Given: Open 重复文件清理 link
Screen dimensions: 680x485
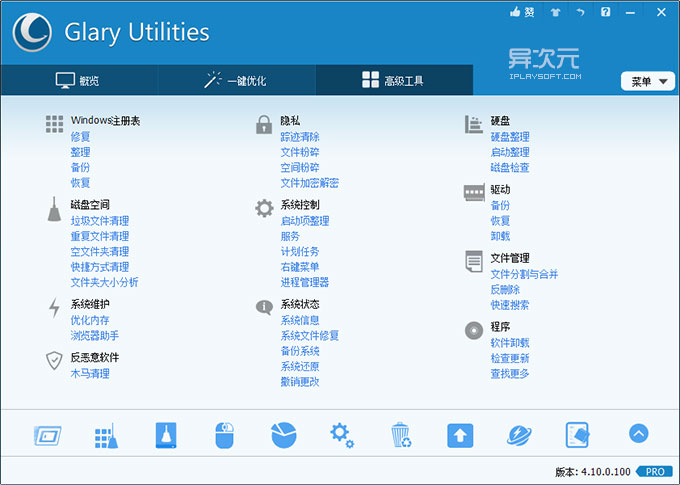Looking at the screenshot, I should 100,236.
